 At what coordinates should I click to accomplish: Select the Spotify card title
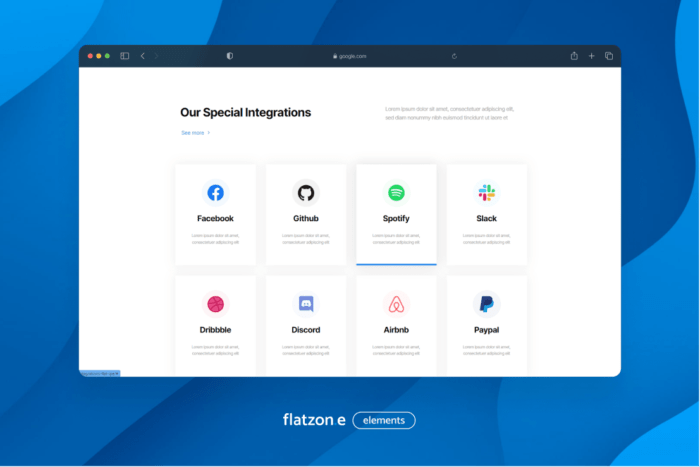396,218
